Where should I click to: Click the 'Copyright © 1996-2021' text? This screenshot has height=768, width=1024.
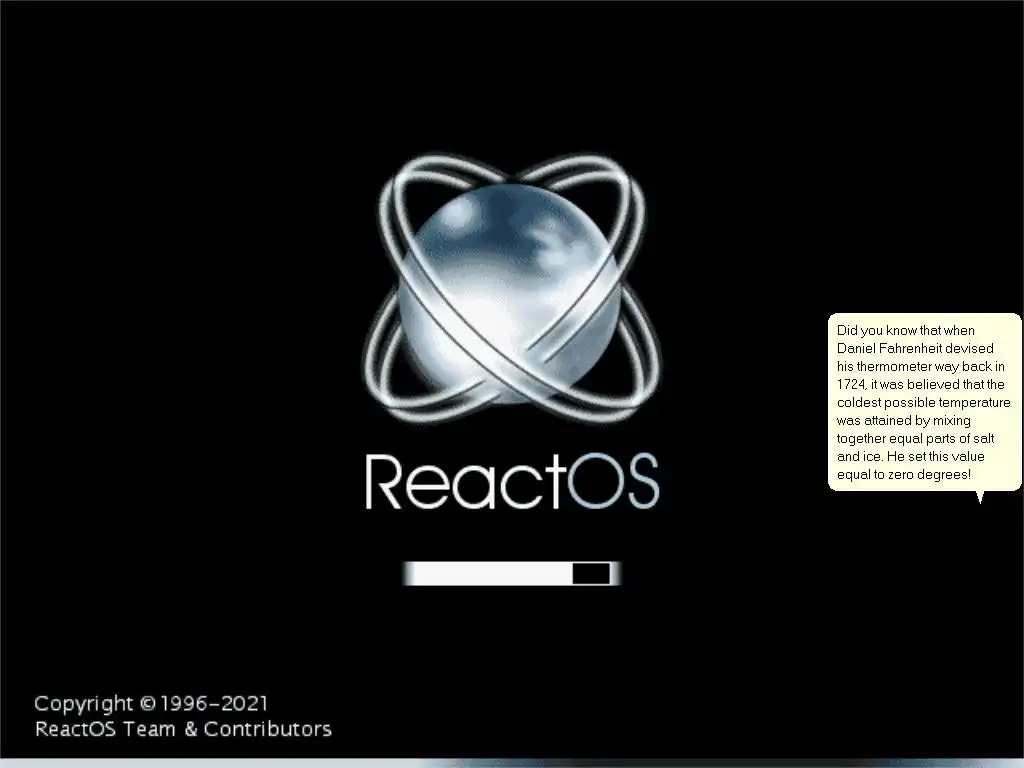(151, 703)
